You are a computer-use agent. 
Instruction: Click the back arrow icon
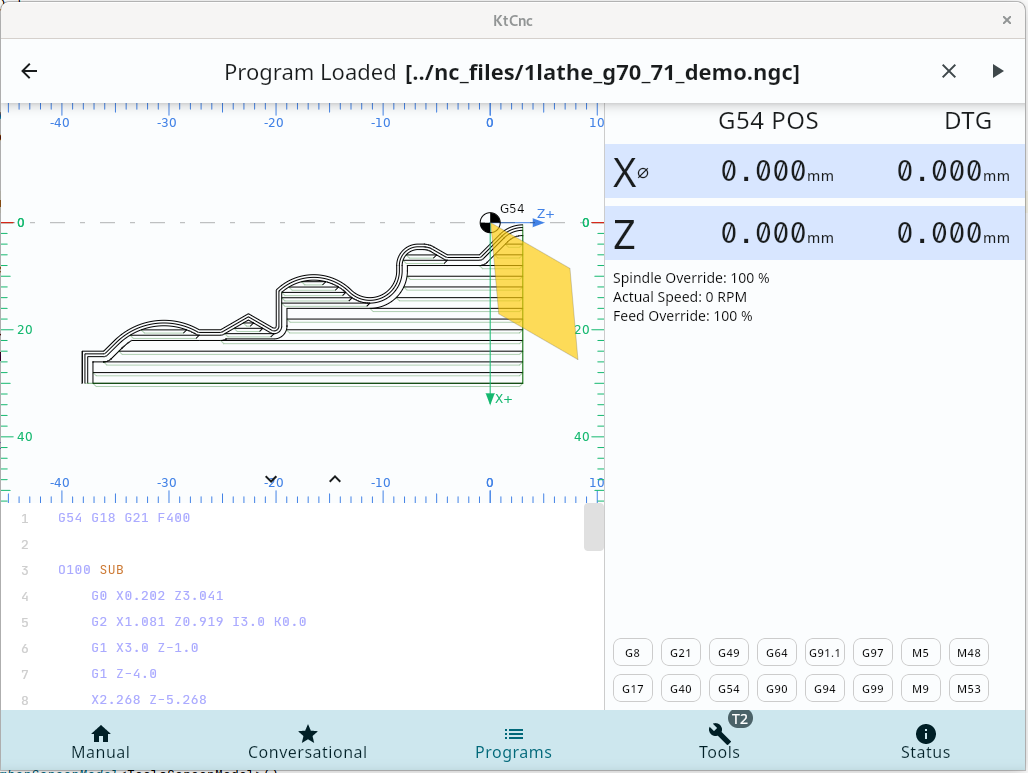[x=29, y=71]
